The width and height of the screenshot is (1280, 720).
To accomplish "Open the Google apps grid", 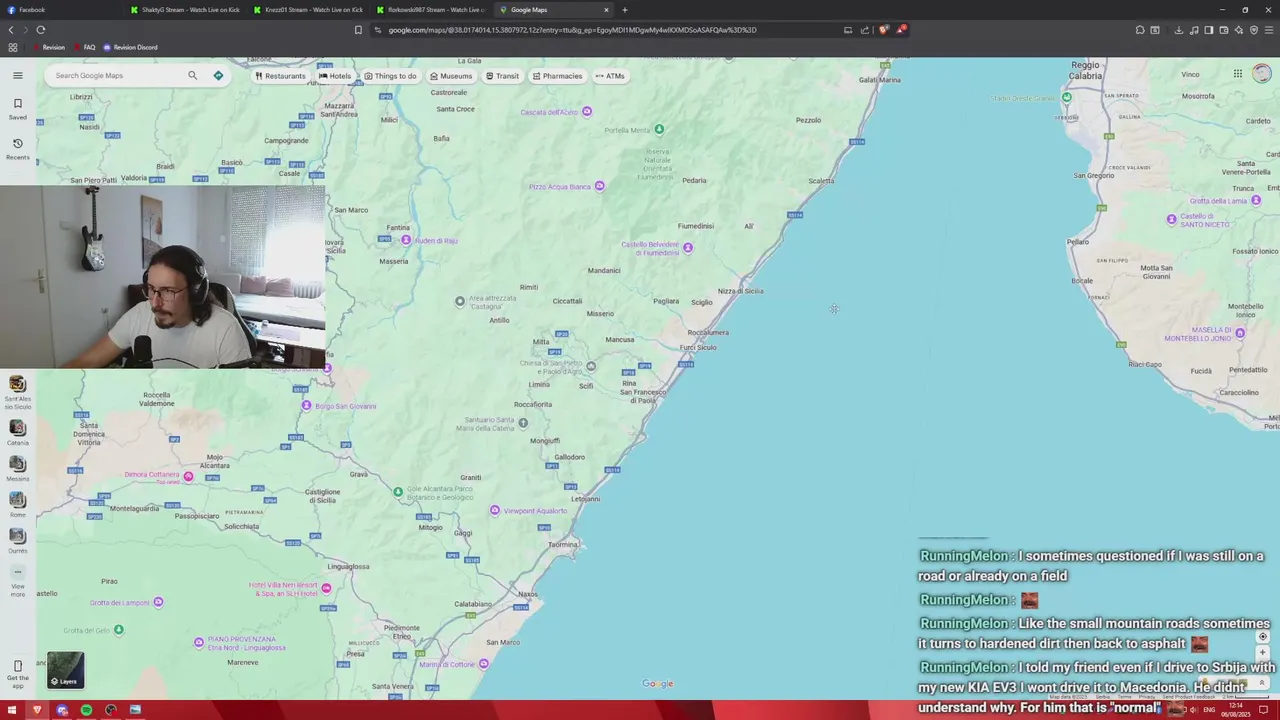I will (1237, 73).
